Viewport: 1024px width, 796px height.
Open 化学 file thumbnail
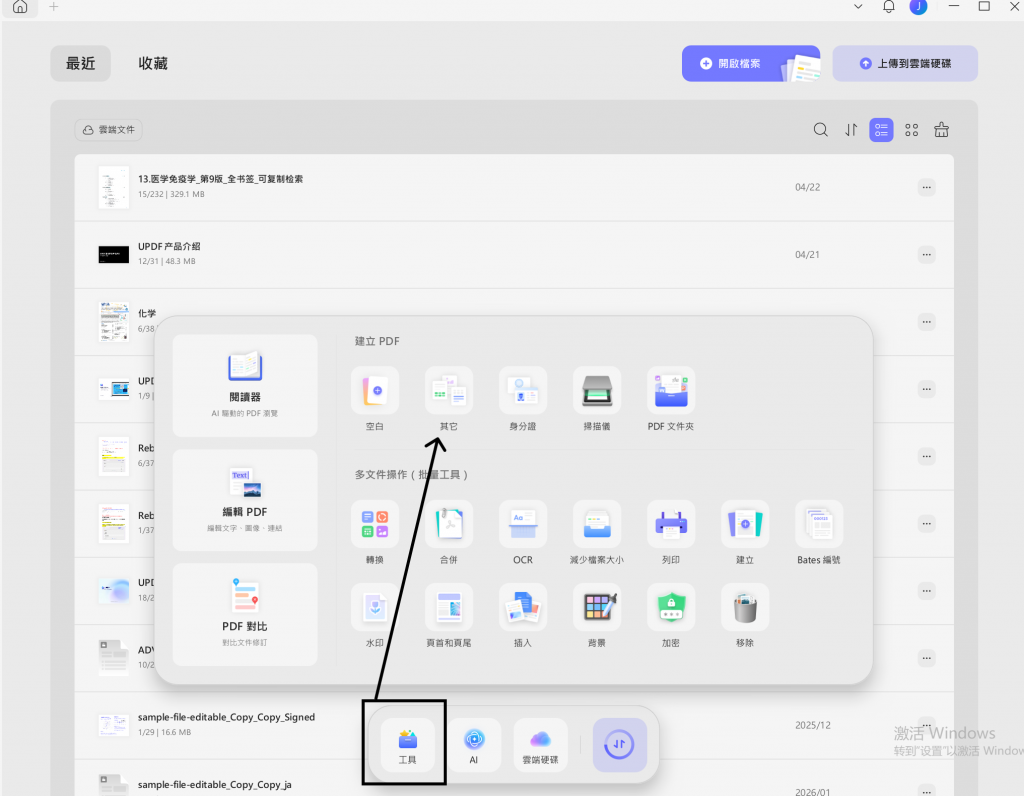(x=114, y=322)
